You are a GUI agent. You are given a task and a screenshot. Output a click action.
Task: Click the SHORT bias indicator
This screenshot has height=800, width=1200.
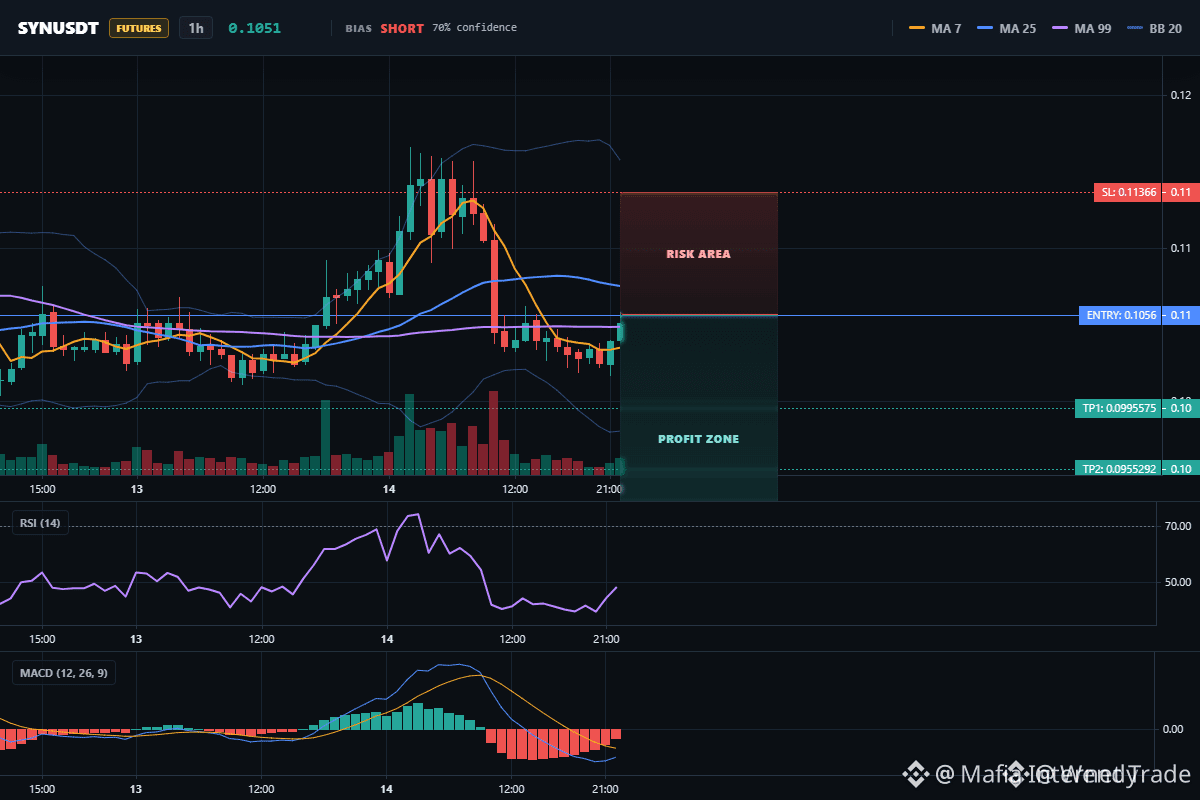402,28
